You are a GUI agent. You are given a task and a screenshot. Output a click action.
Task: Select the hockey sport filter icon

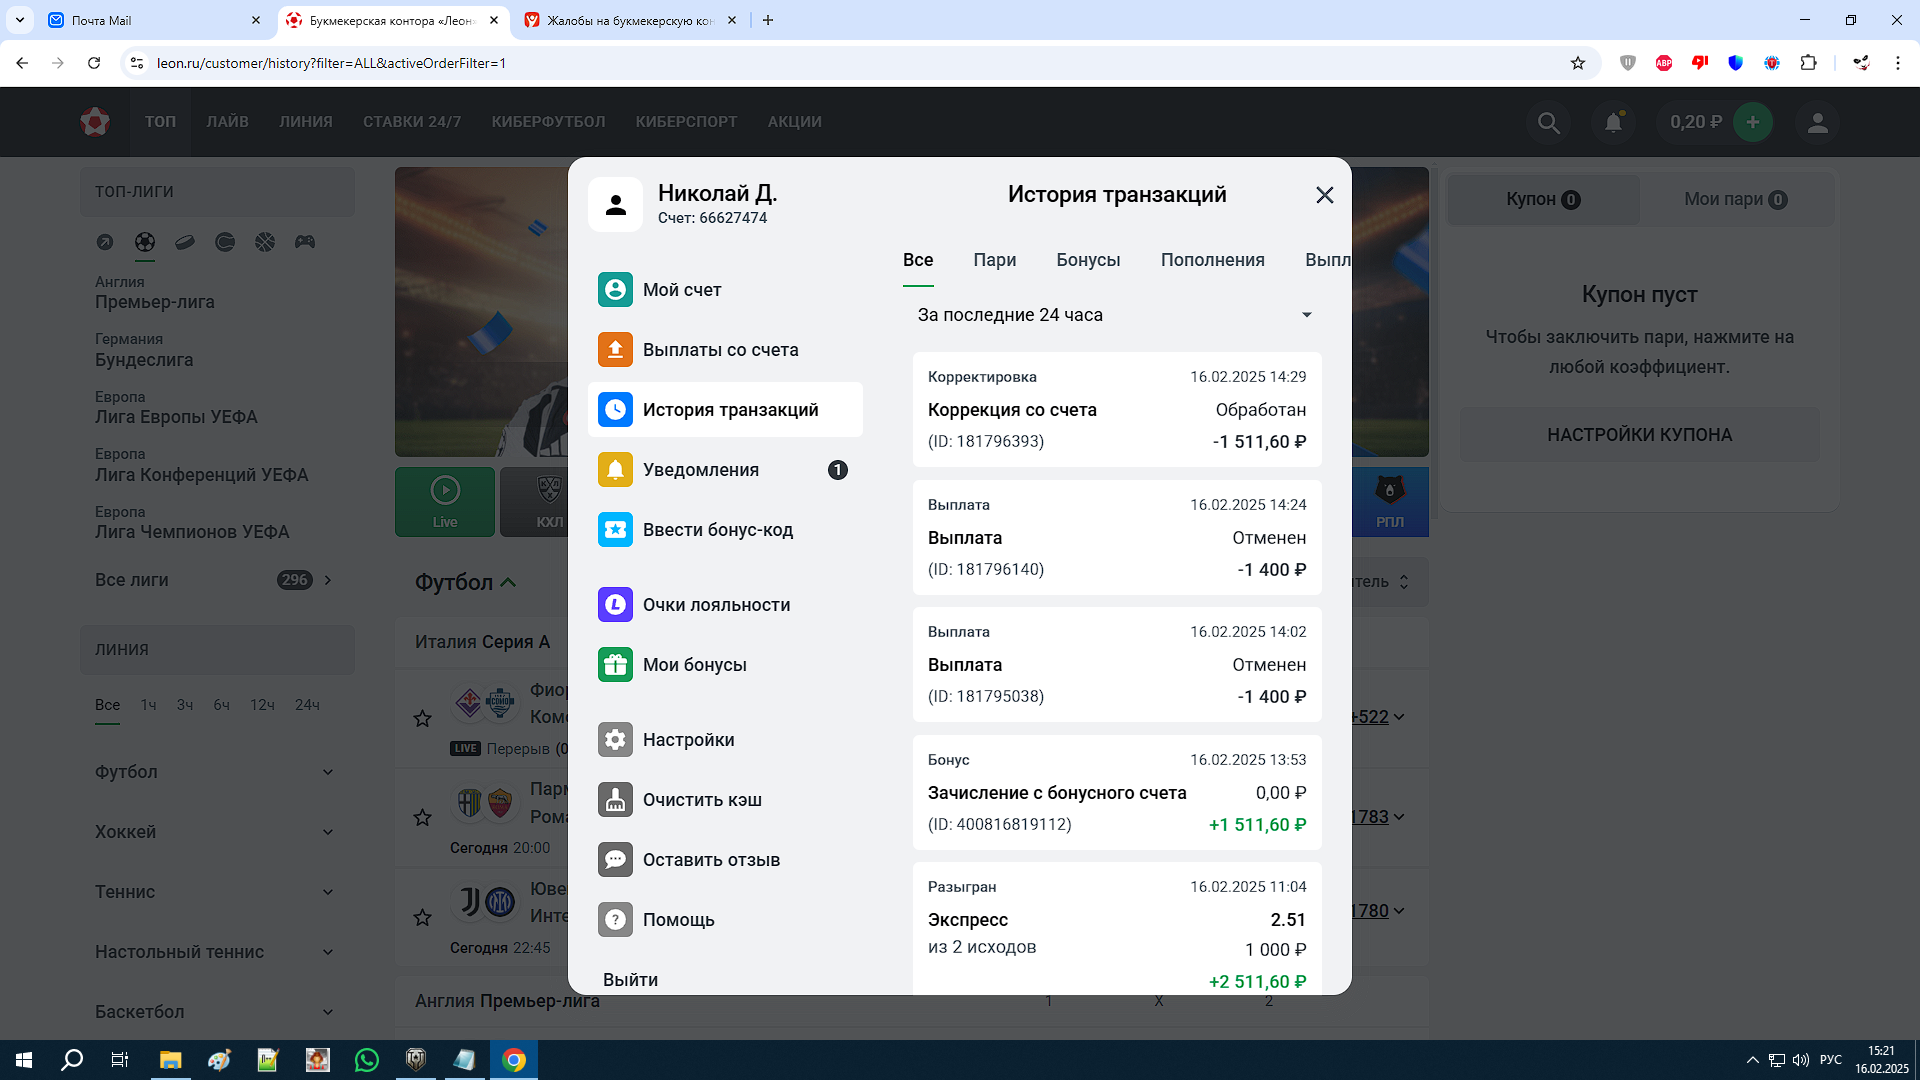pos(185,242)
